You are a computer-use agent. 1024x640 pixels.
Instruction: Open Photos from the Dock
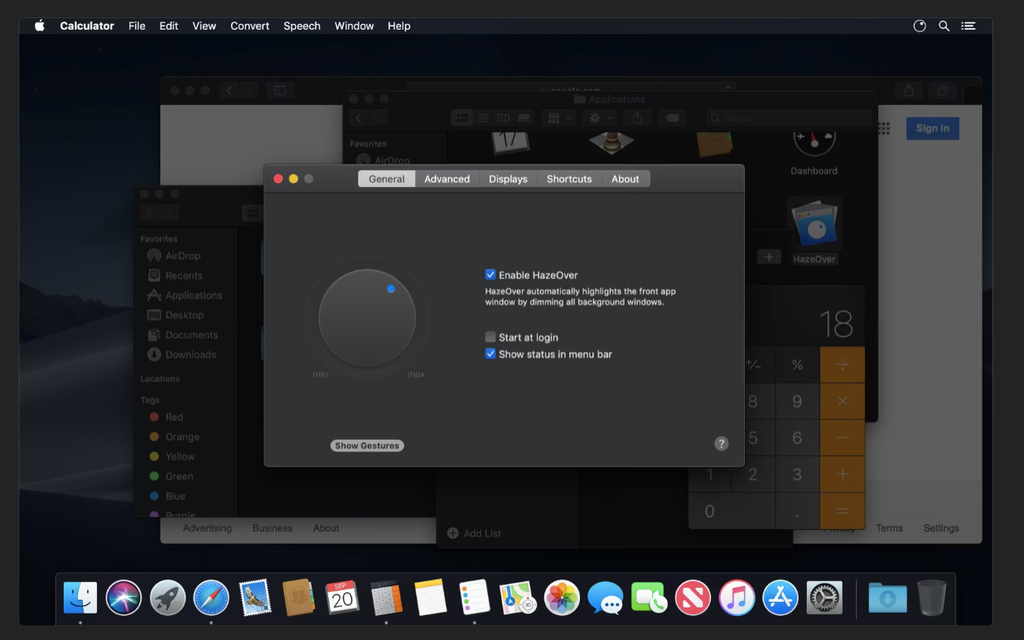coord(562,598)
